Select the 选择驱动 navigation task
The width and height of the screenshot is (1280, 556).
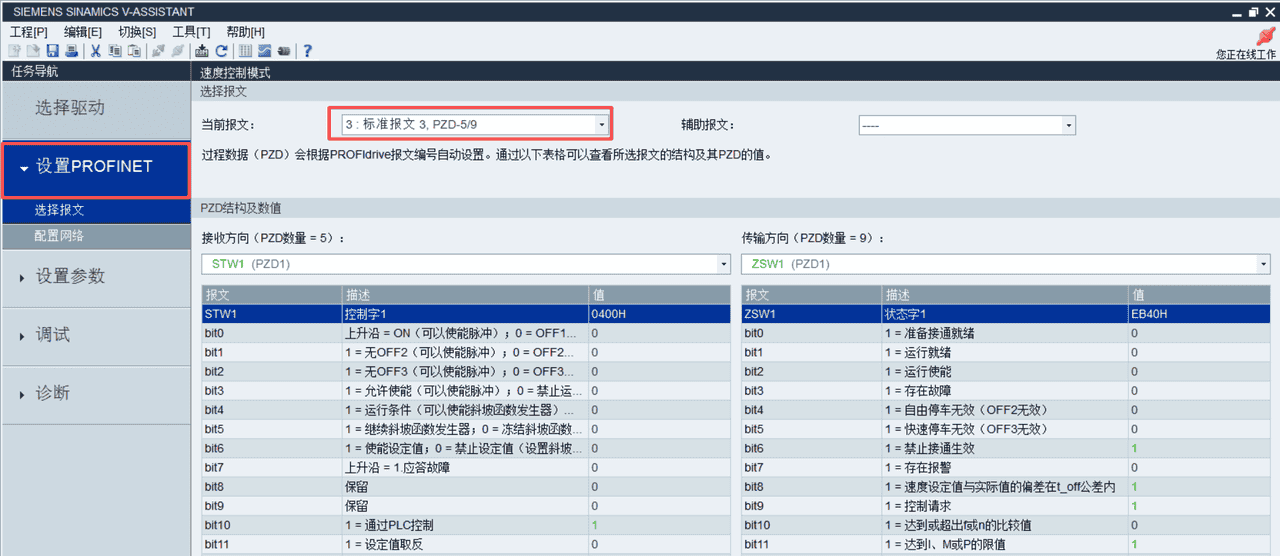tap(95, 108)
